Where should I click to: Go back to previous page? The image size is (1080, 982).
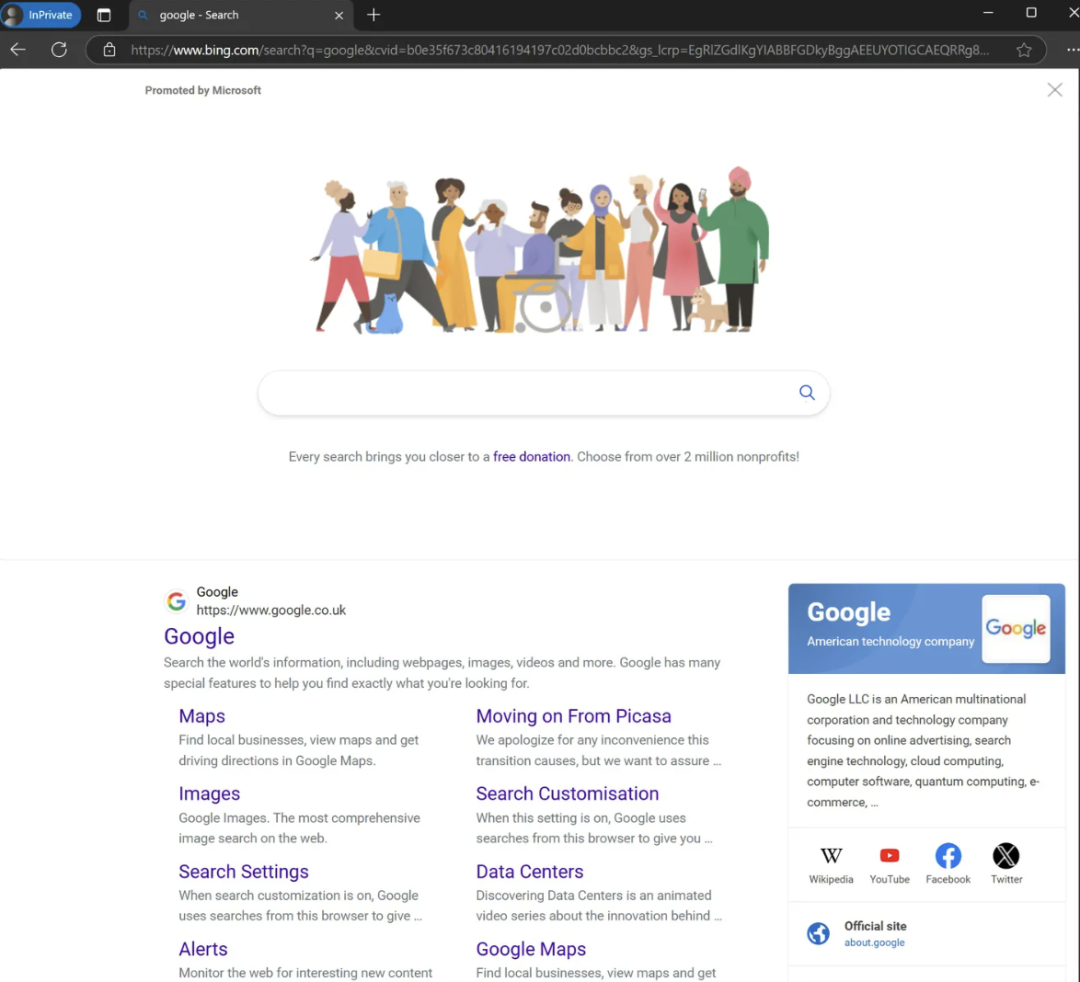click(x=18, y=50)
